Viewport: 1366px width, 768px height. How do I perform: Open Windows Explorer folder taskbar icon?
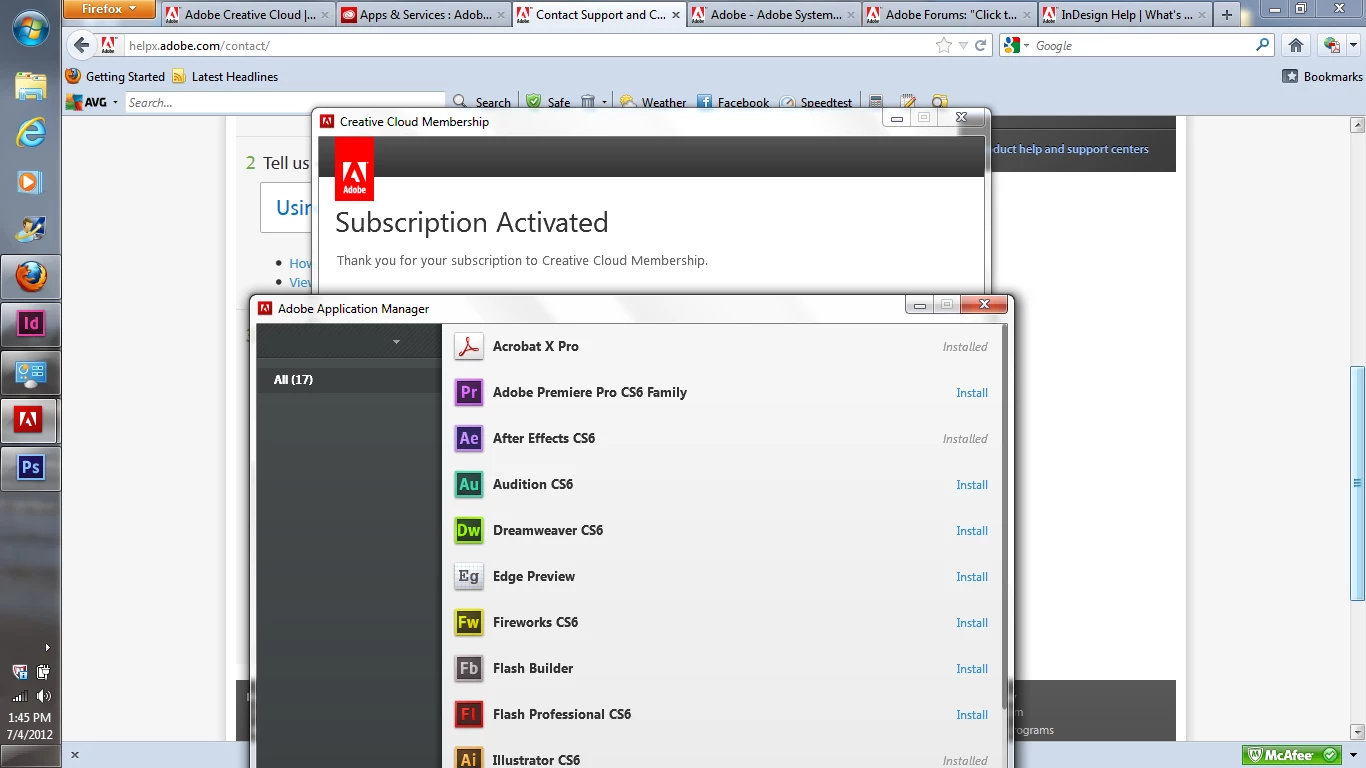31,85
